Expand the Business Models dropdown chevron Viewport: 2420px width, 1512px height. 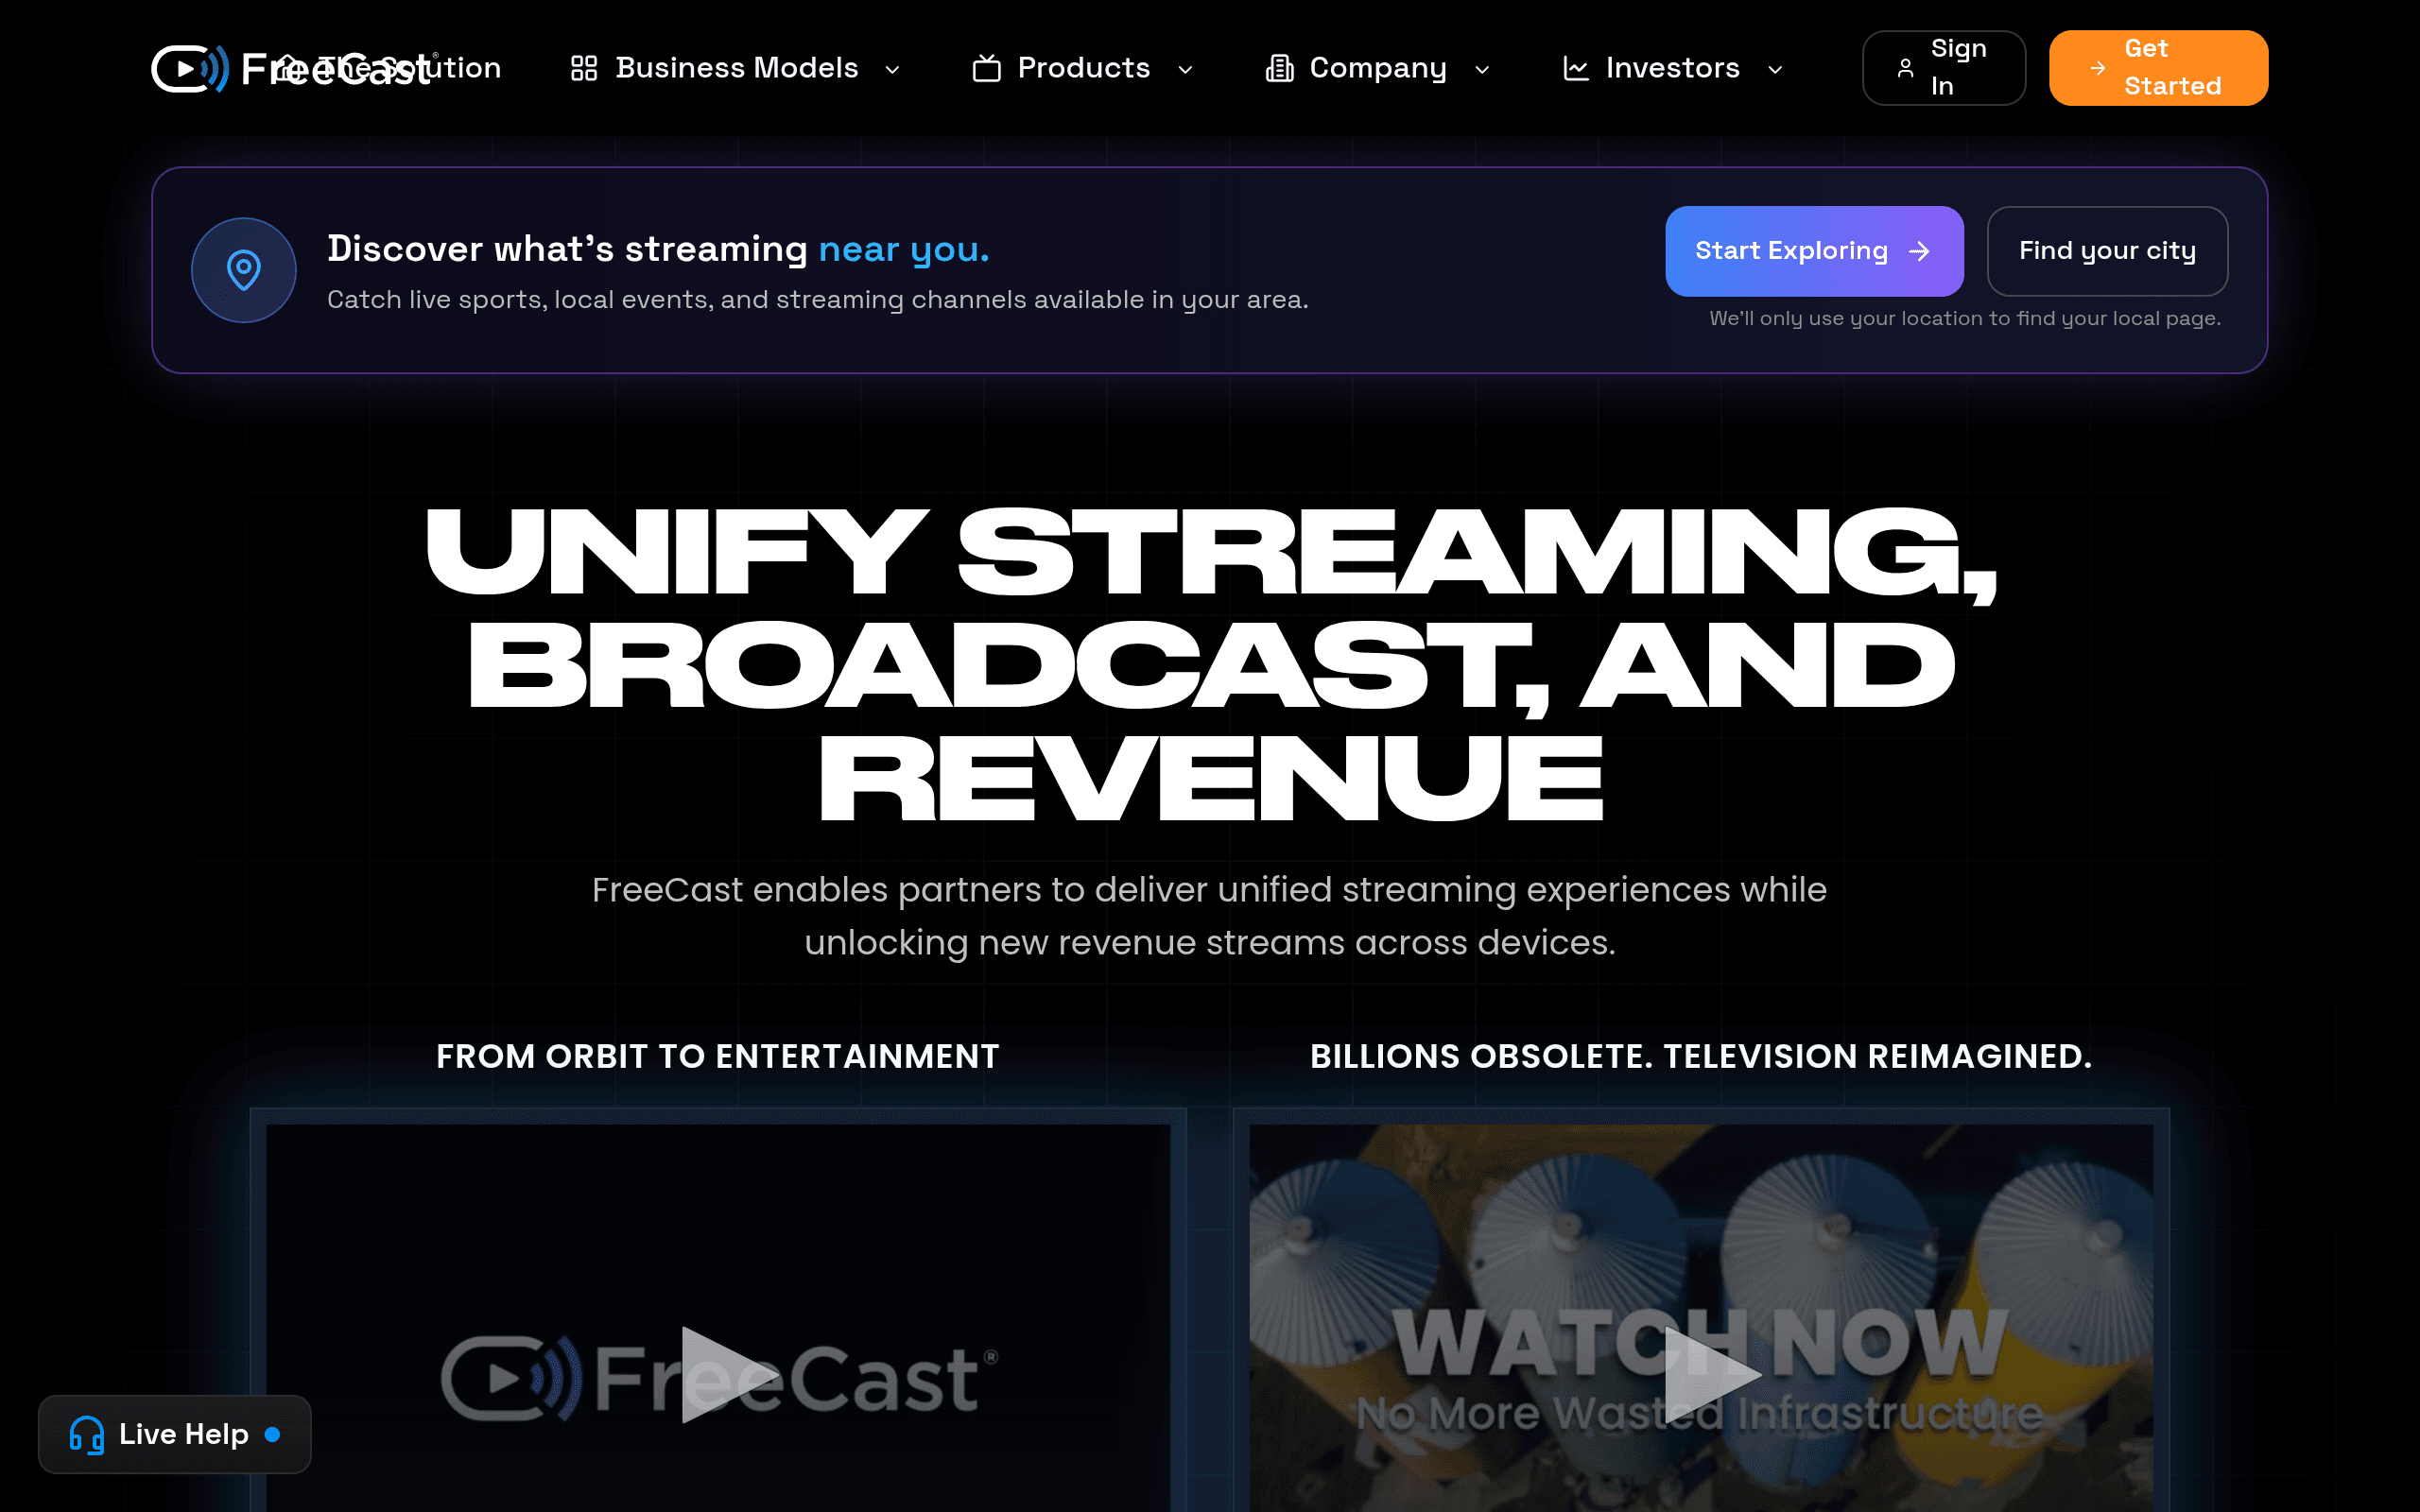[893, 69]
